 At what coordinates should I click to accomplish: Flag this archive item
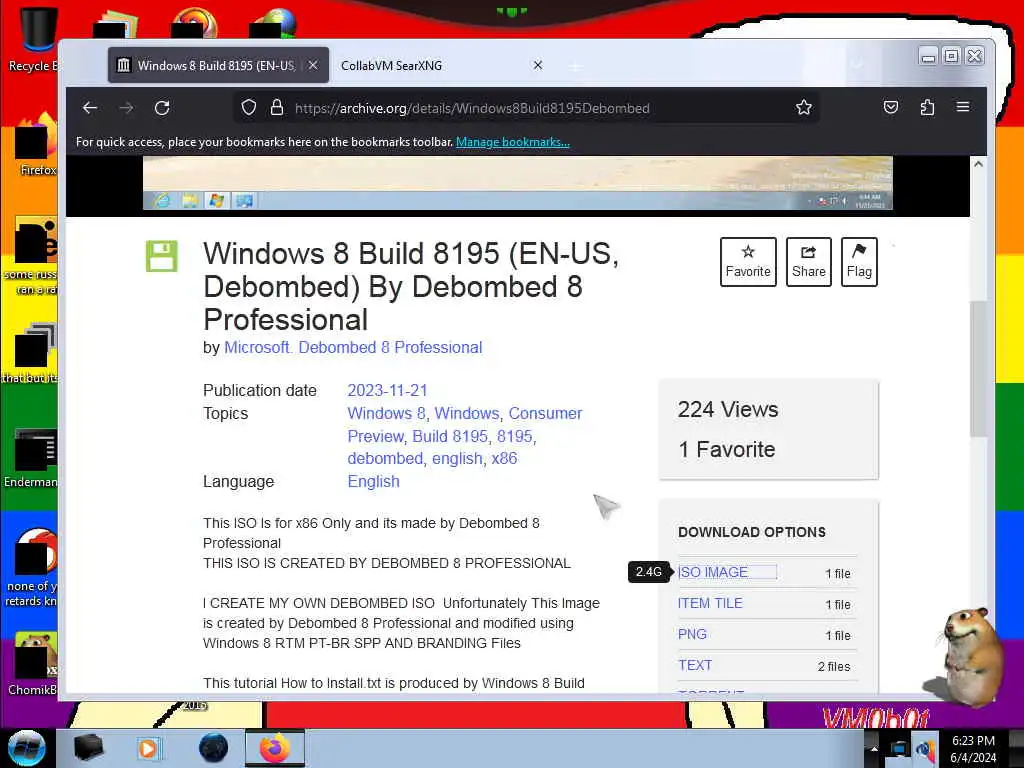tap(859, 262)
